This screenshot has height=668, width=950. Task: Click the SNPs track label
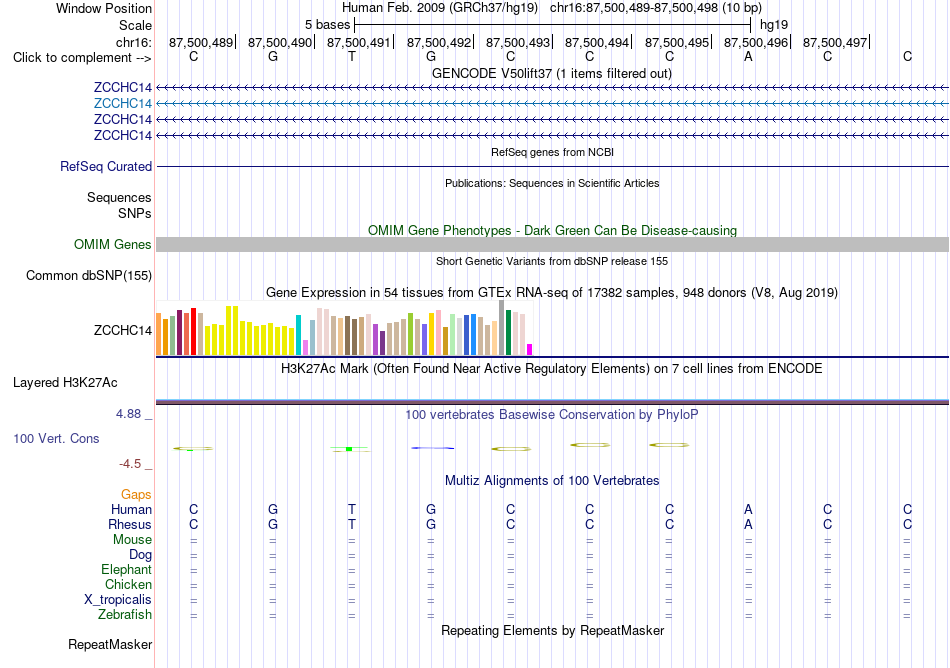[x=135, y=213]
